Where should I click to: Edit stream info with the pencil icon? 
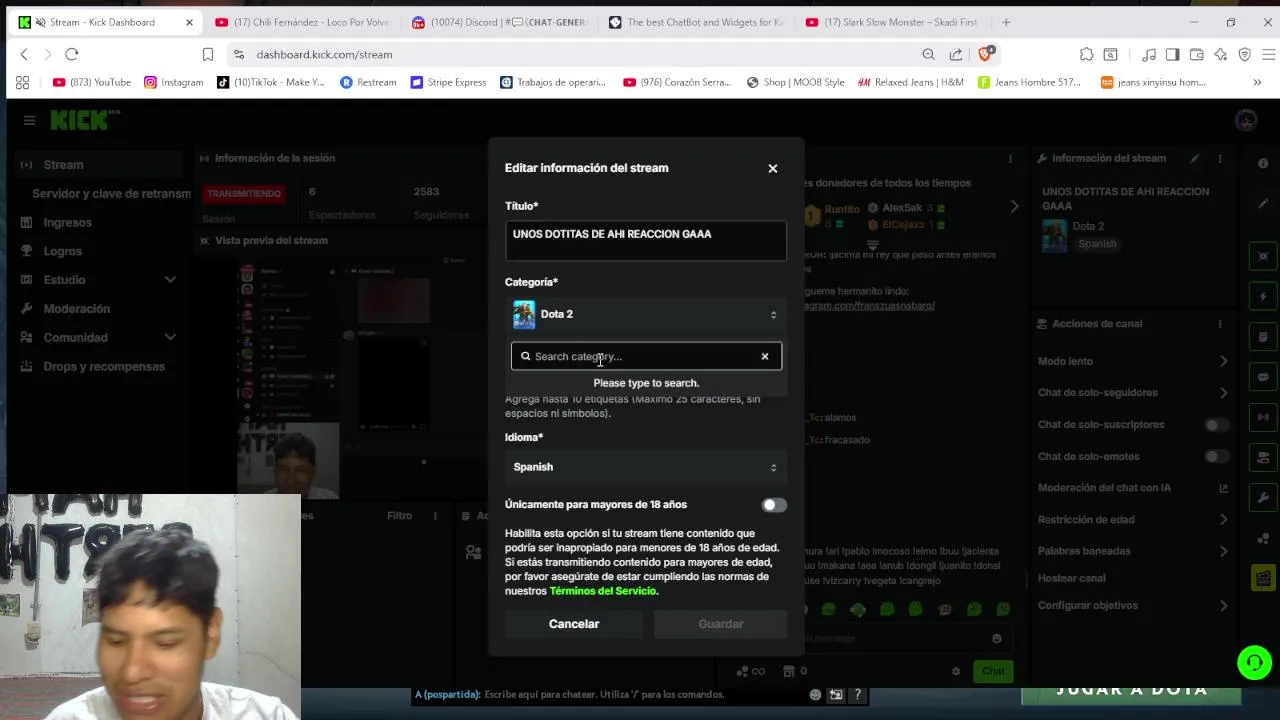click(x=1194, y=158)
